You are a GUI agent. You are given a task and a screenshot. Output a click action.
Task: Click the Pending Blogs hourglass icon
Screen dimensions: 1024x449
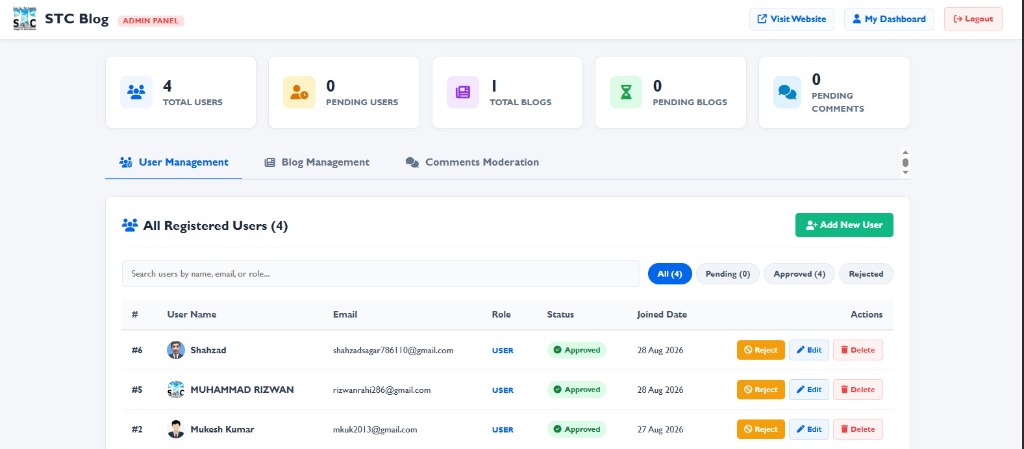(x=626, y=92)
